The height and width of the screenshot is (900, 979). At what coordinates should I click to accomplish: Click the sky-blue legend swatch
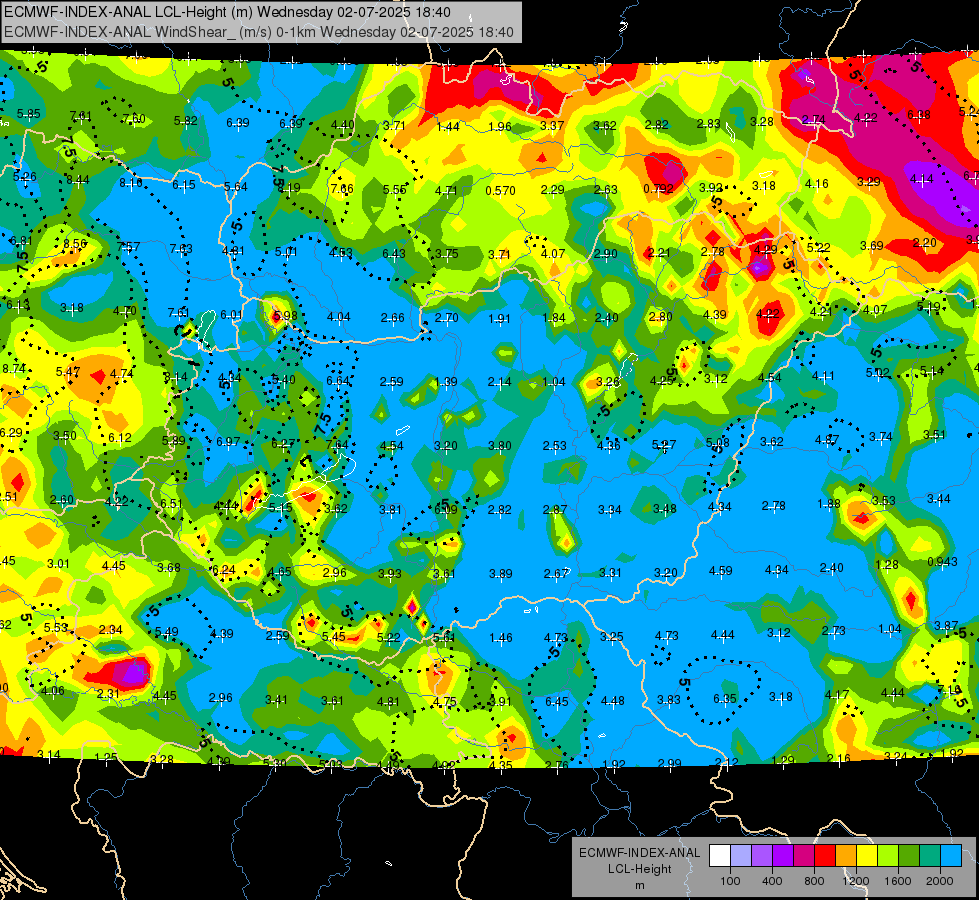tap(951, 856)
